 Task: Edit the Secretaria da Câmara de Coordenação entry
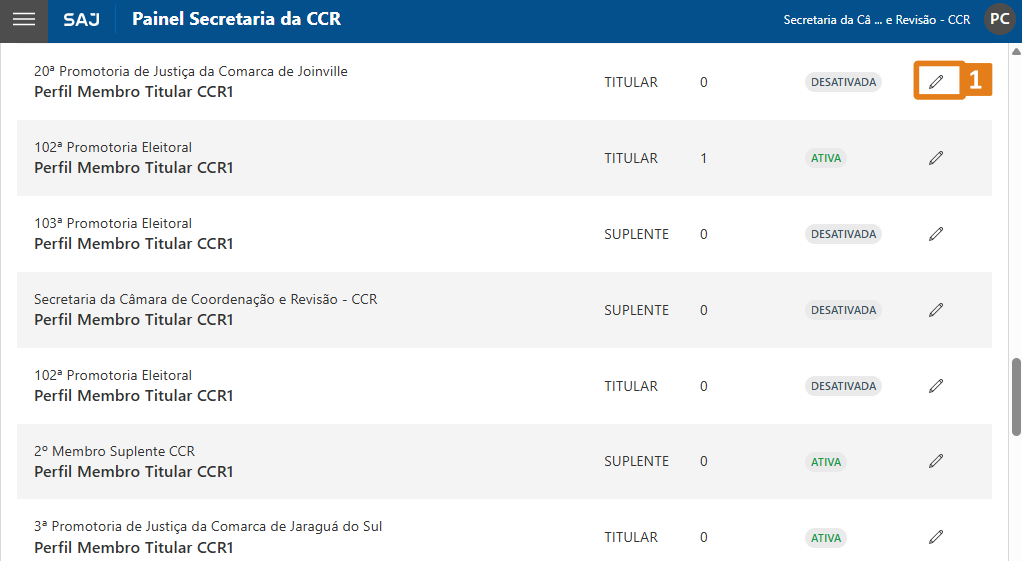coord(936,310)
